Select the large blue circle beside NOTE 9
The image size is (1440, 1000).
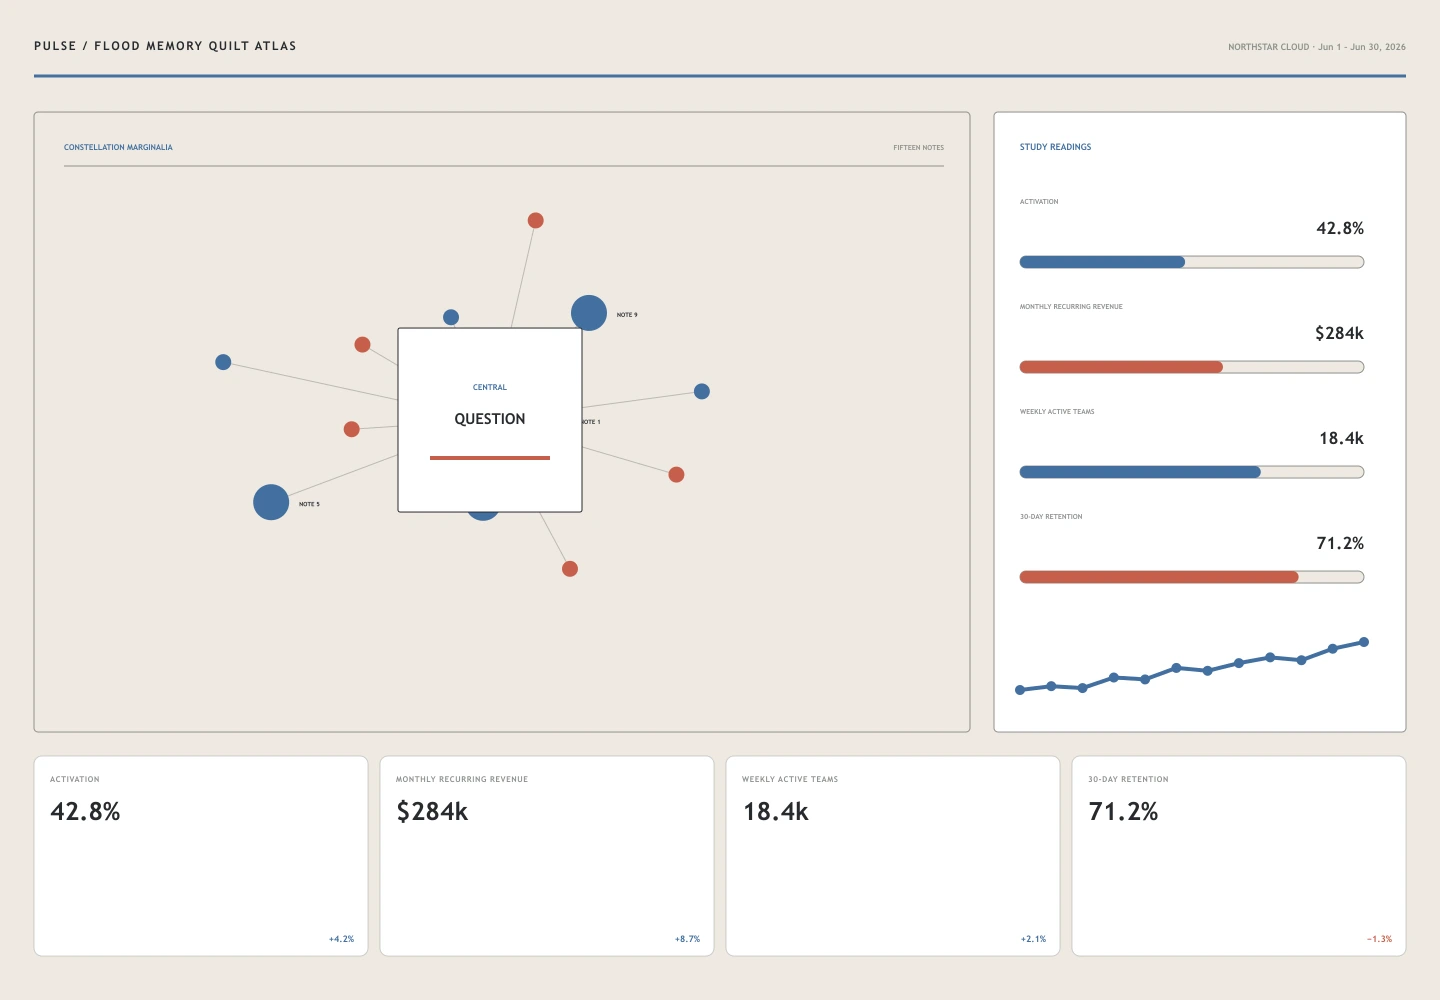tap(589, 313)
